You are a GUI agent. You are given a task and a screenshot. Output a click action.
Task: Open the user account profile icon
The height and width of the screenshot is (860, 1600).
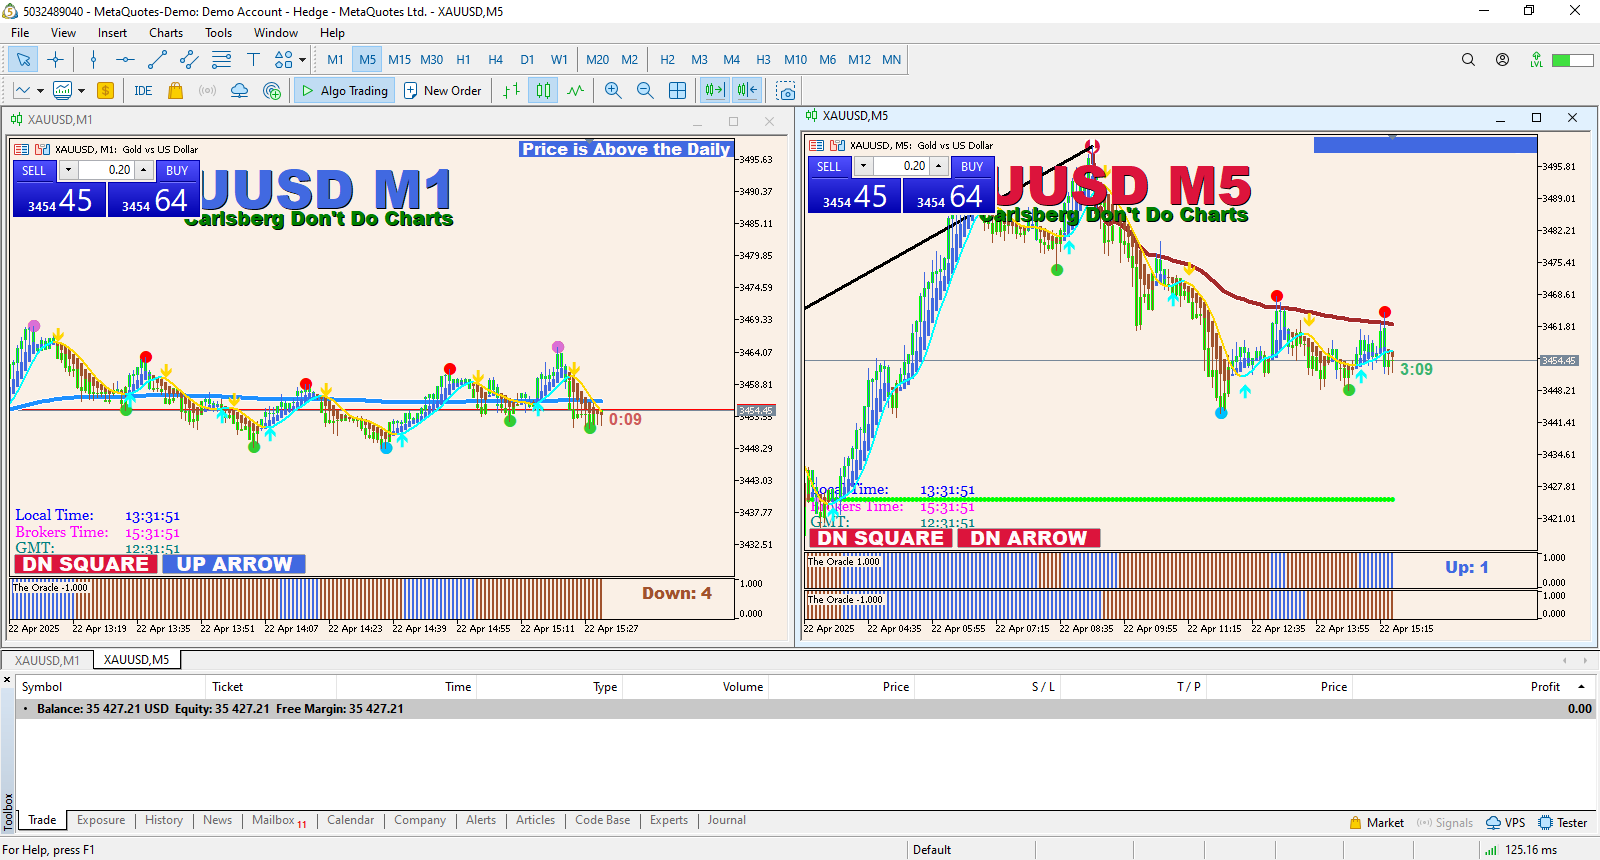(1502, 60)
